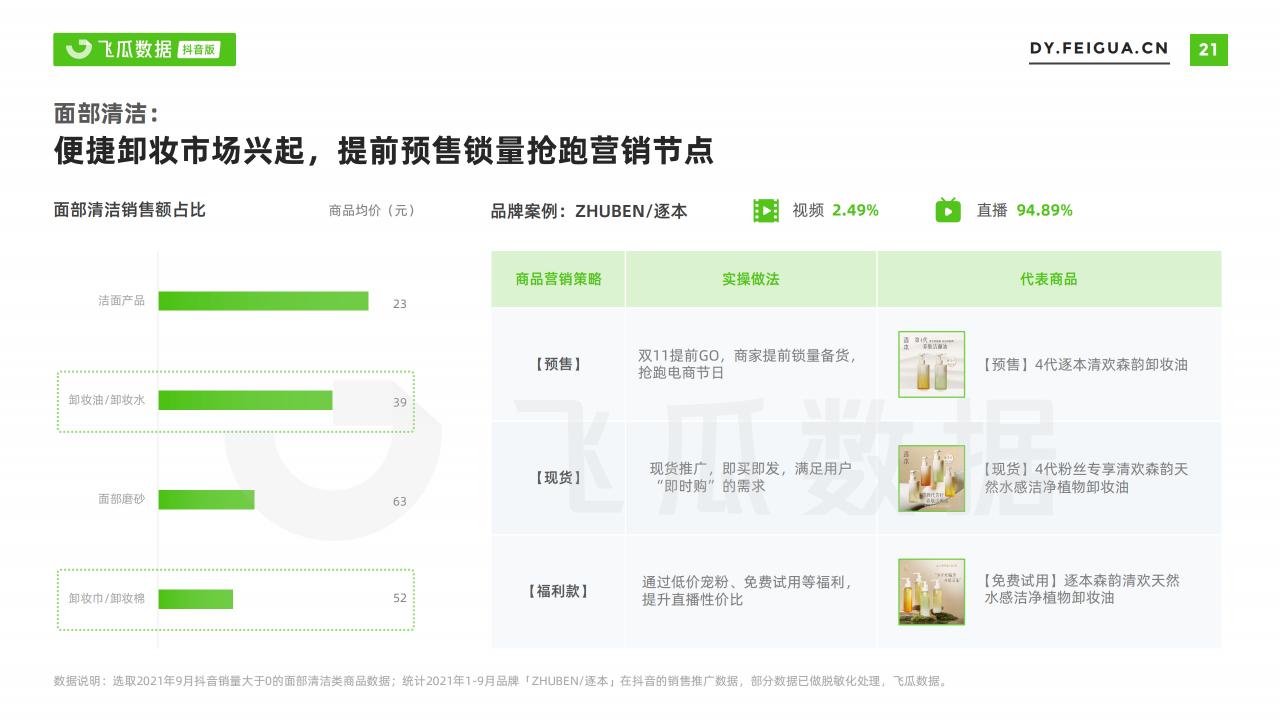Click the 面部清洁销售额占比 chart title
Image resolution: width=1280 pixels, height=720 pixels.
[x=129, y=210]
